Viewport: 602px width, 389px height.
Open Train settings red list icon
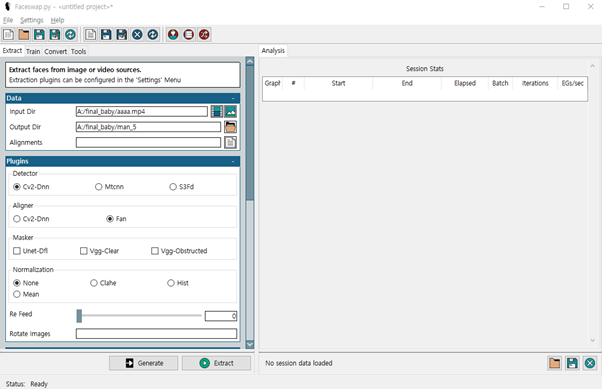[189, 35]
